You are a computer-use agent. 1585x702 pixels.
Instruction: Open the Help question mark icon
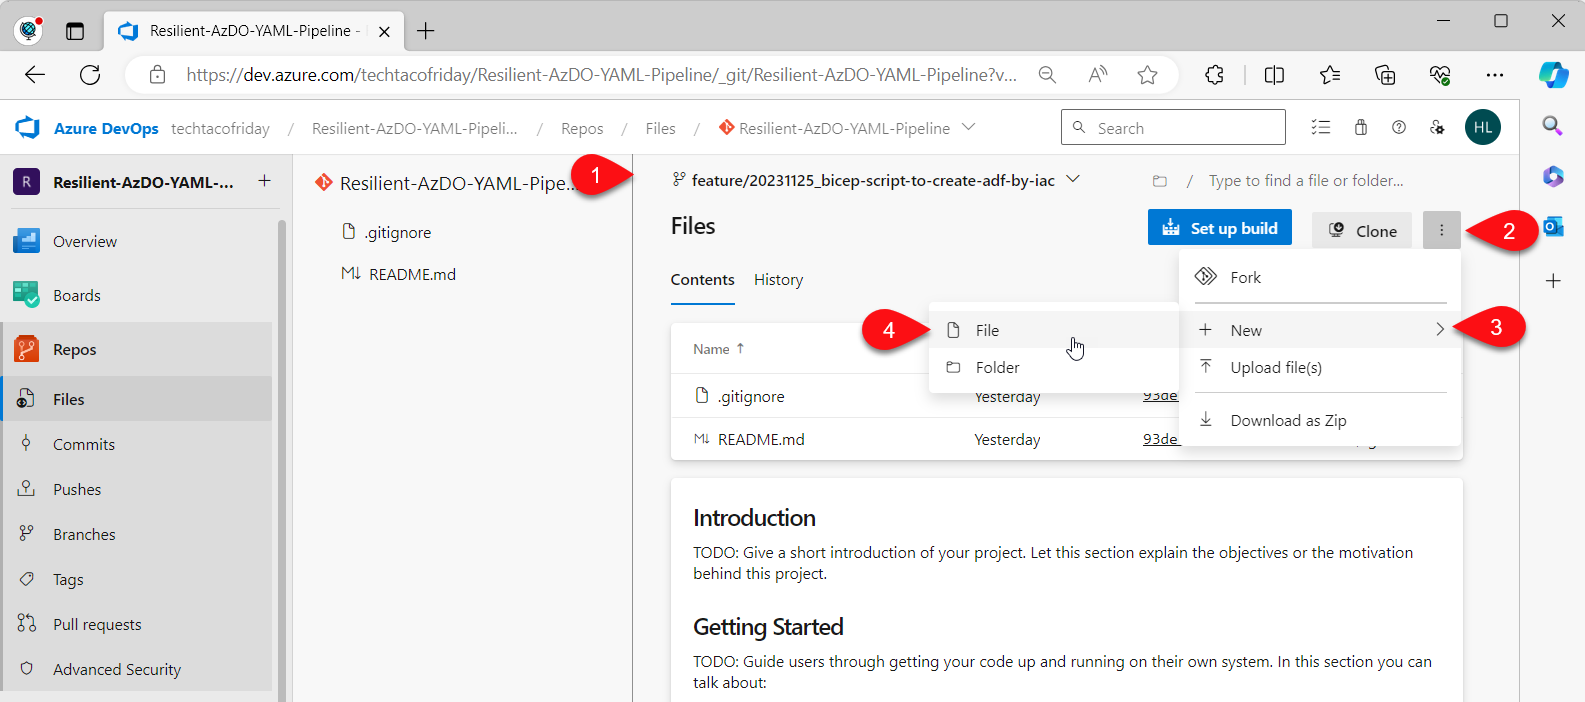(x=1399, y=127)
